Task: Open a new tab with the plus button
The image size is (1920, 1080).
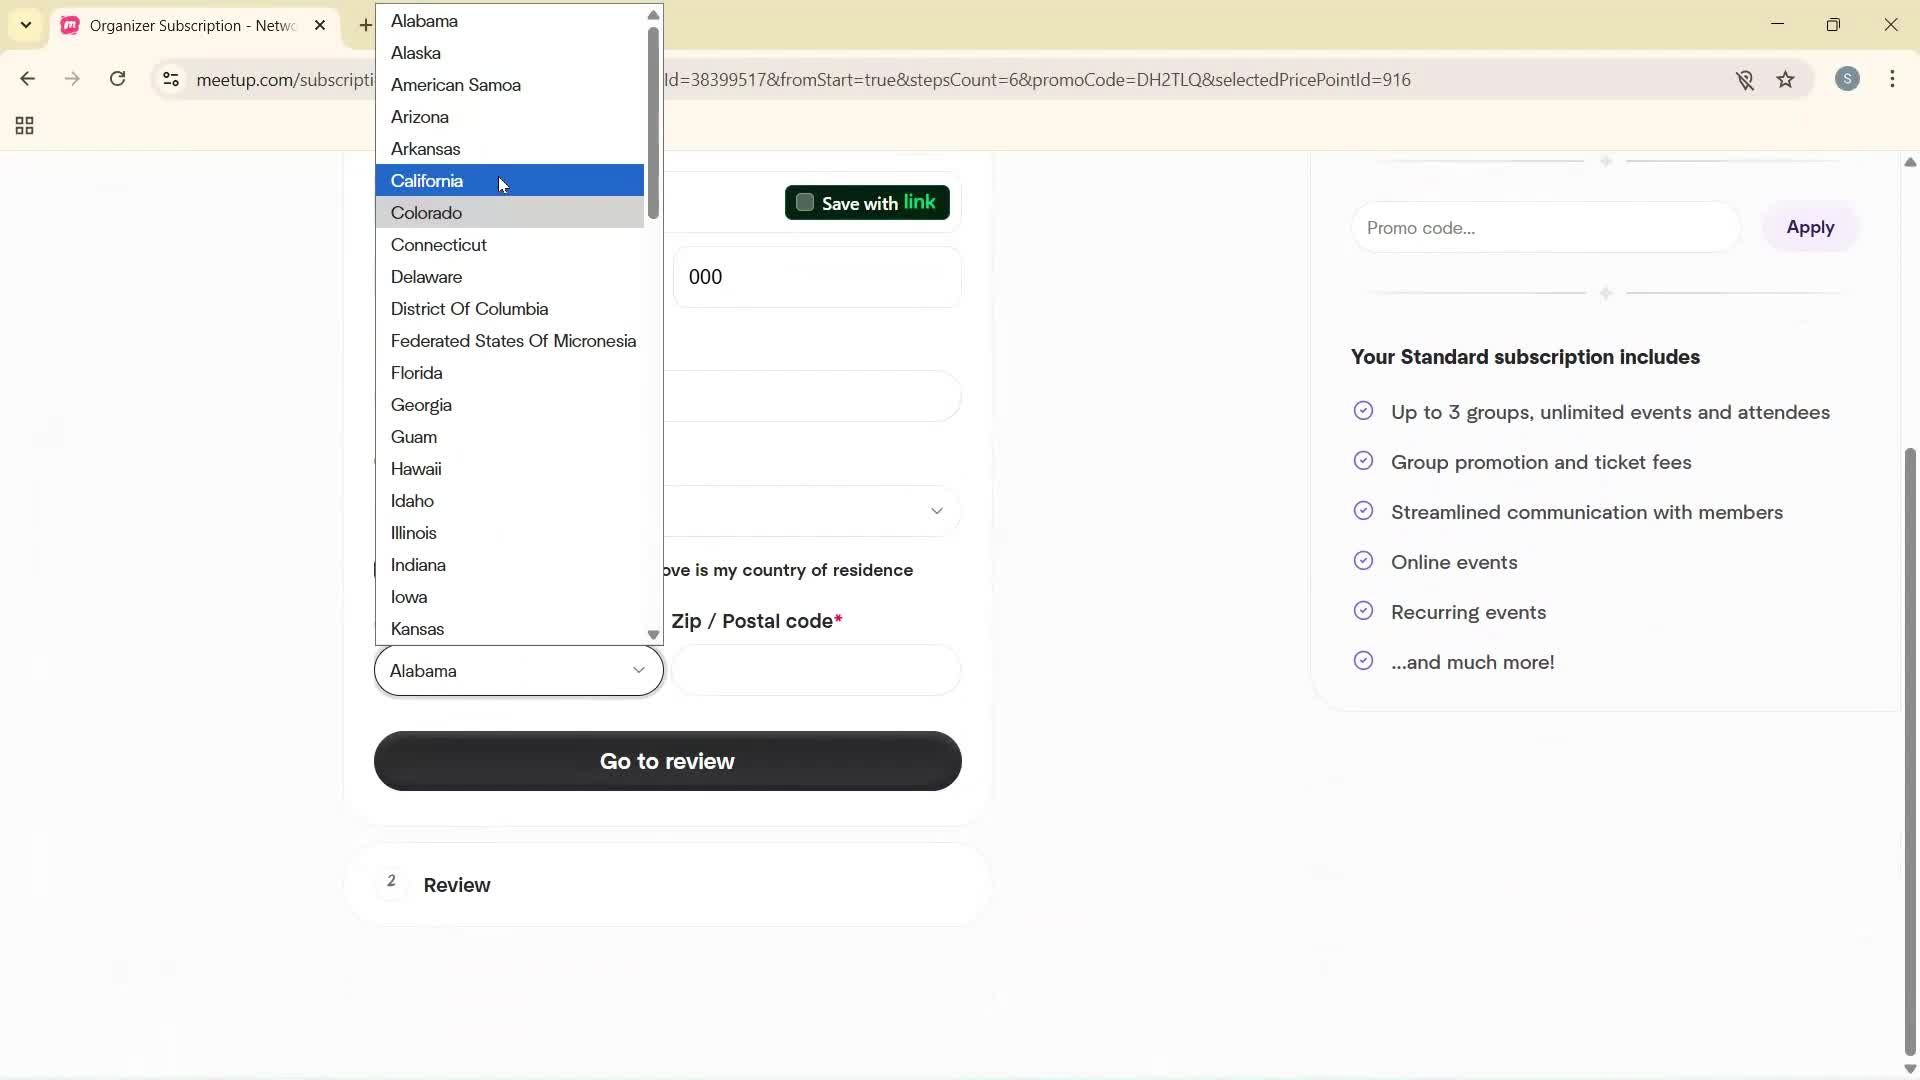Action: 364,25
